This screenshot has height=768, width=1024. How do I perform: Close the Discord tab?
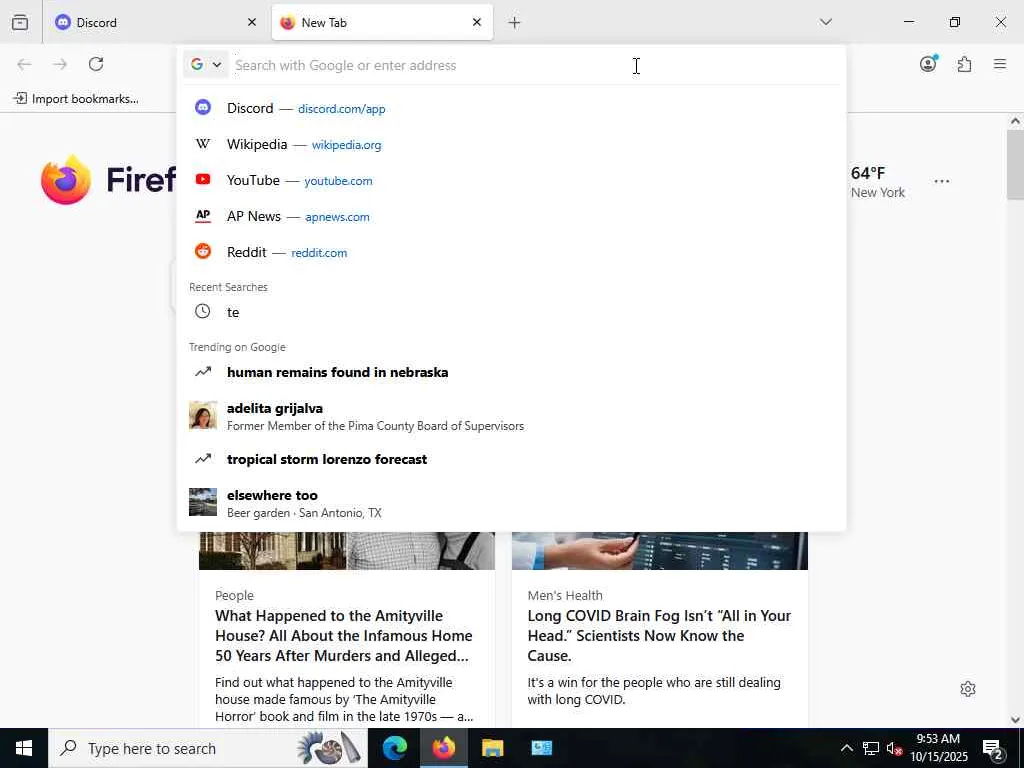pos(252,22)
